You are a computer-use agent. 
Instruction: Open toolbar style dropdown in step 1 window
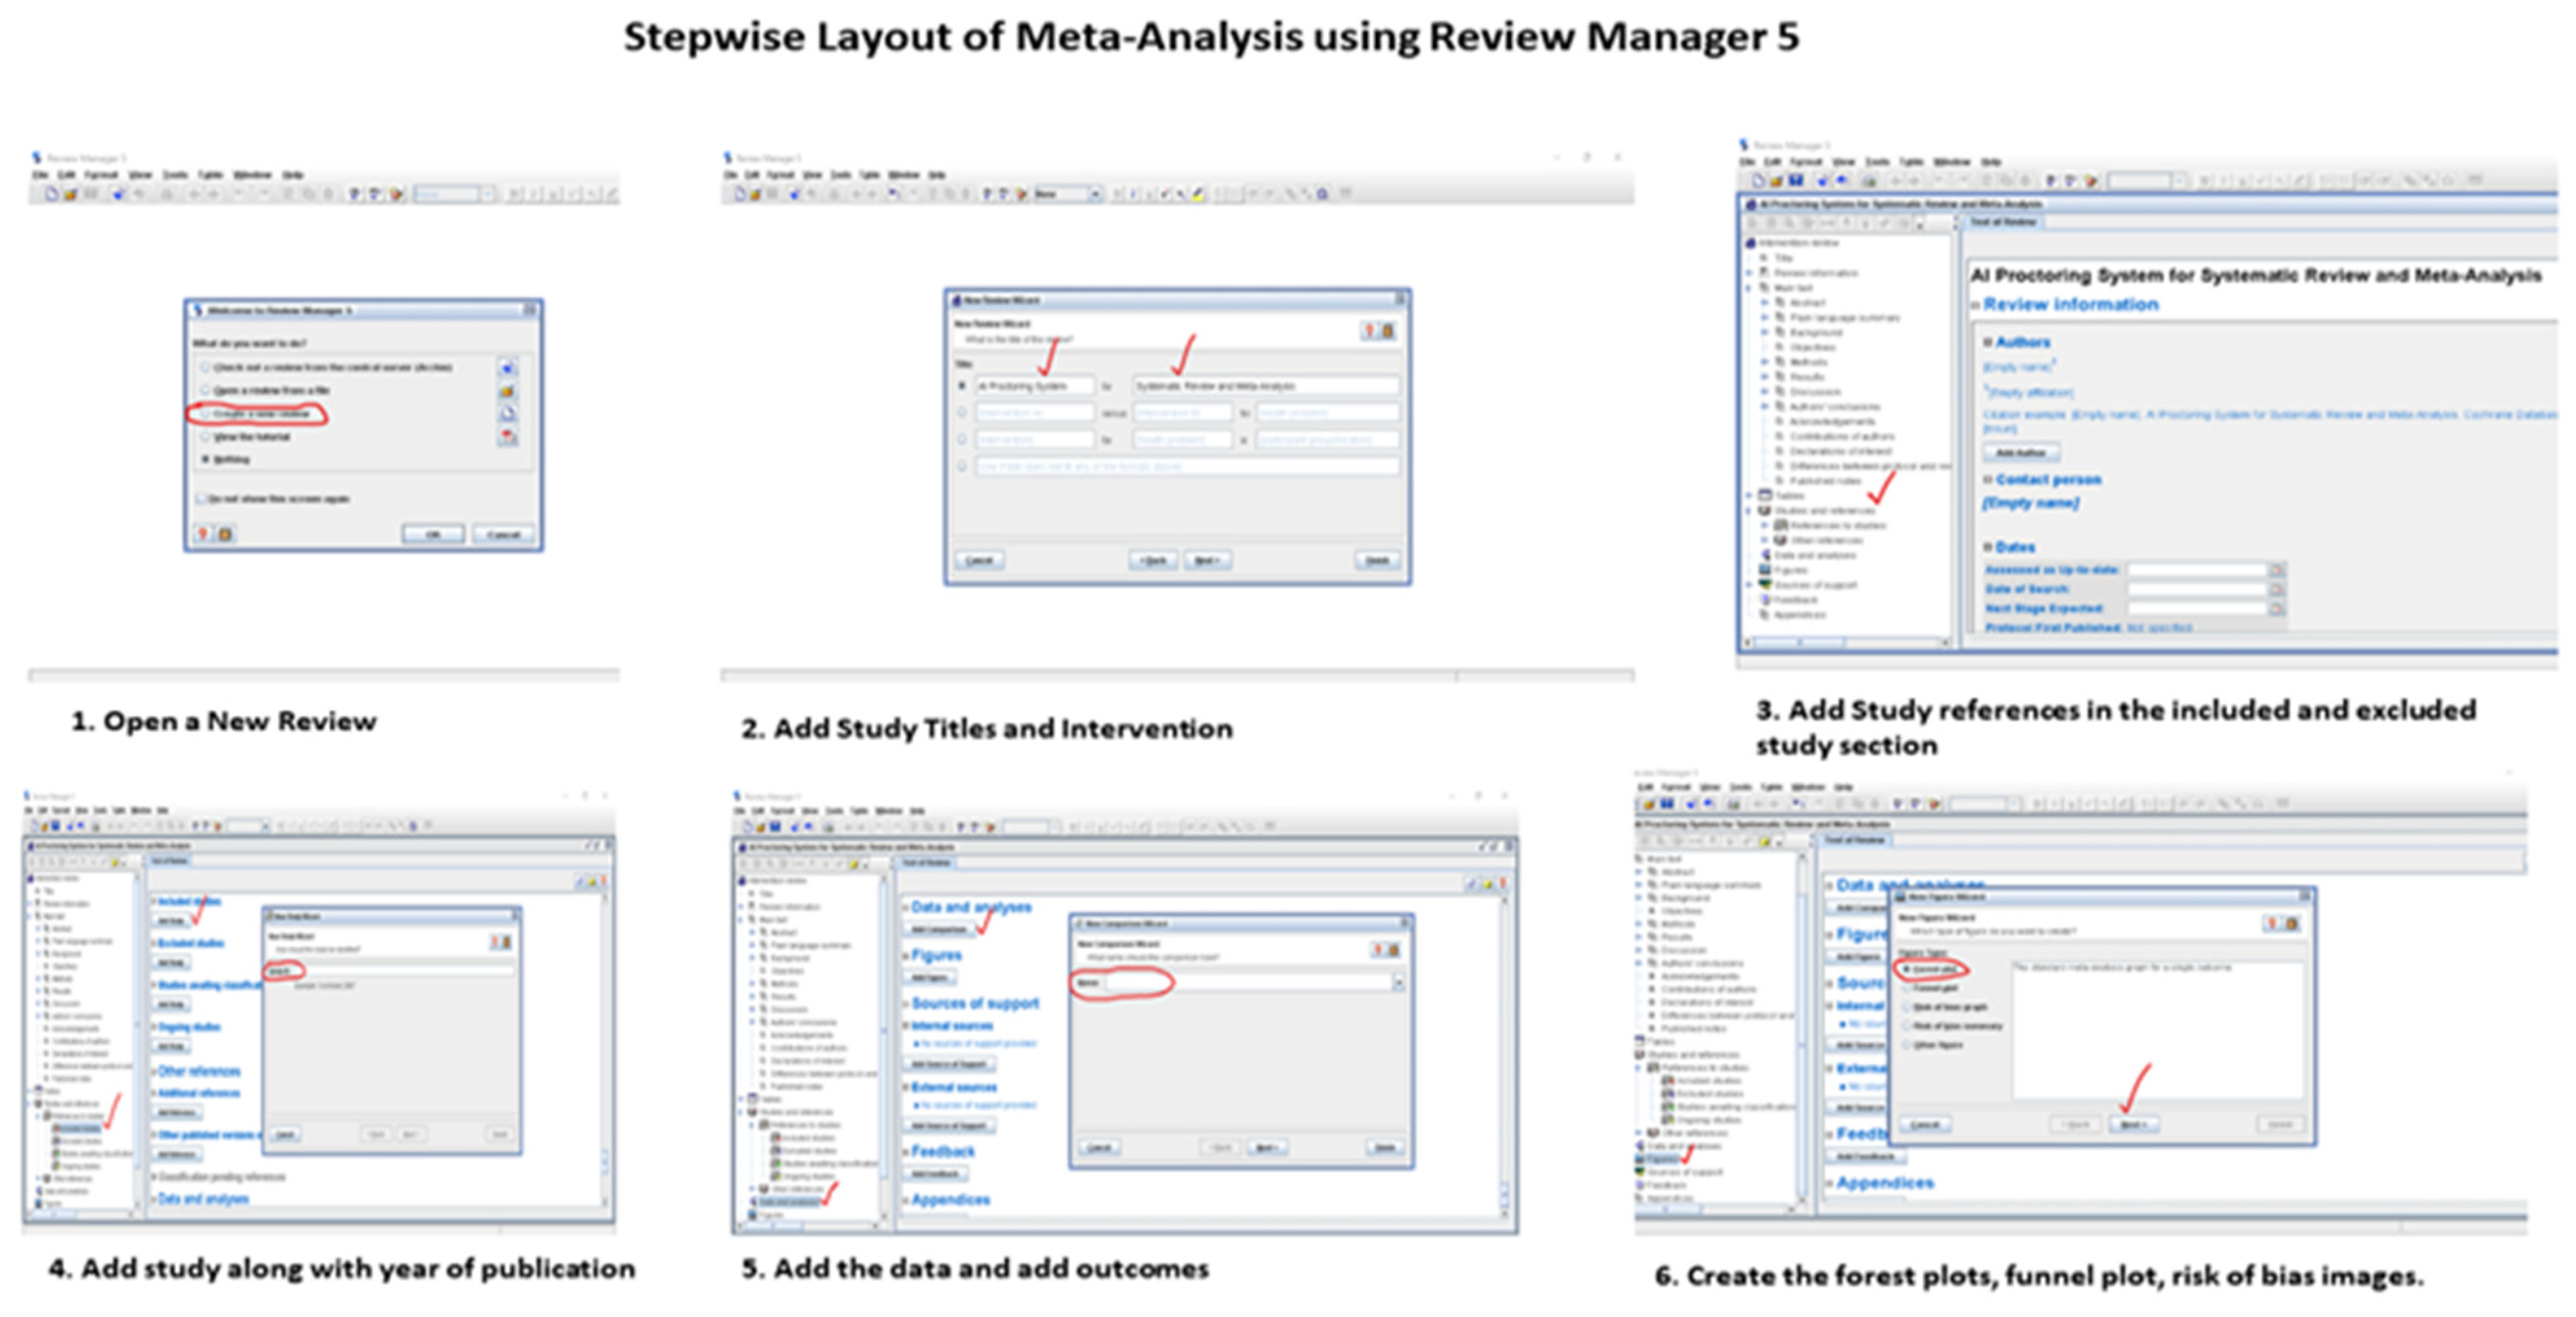coord(487,194)
